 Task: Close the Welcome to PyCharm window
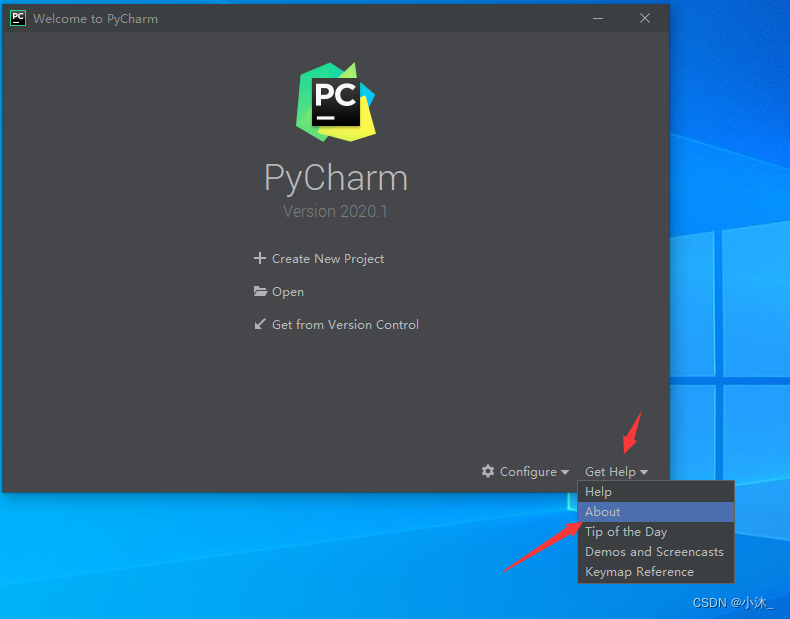pyautogui.click(x=644, y=18)
